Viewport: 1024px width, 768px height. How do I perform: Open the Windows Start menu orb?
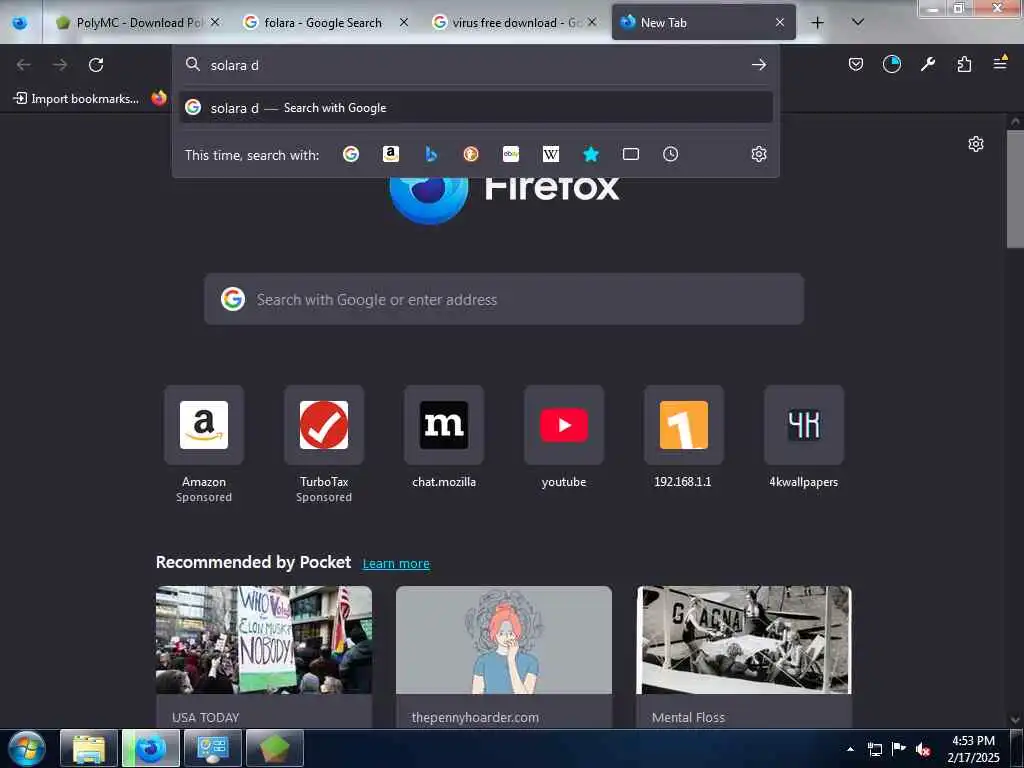point(26,748)
